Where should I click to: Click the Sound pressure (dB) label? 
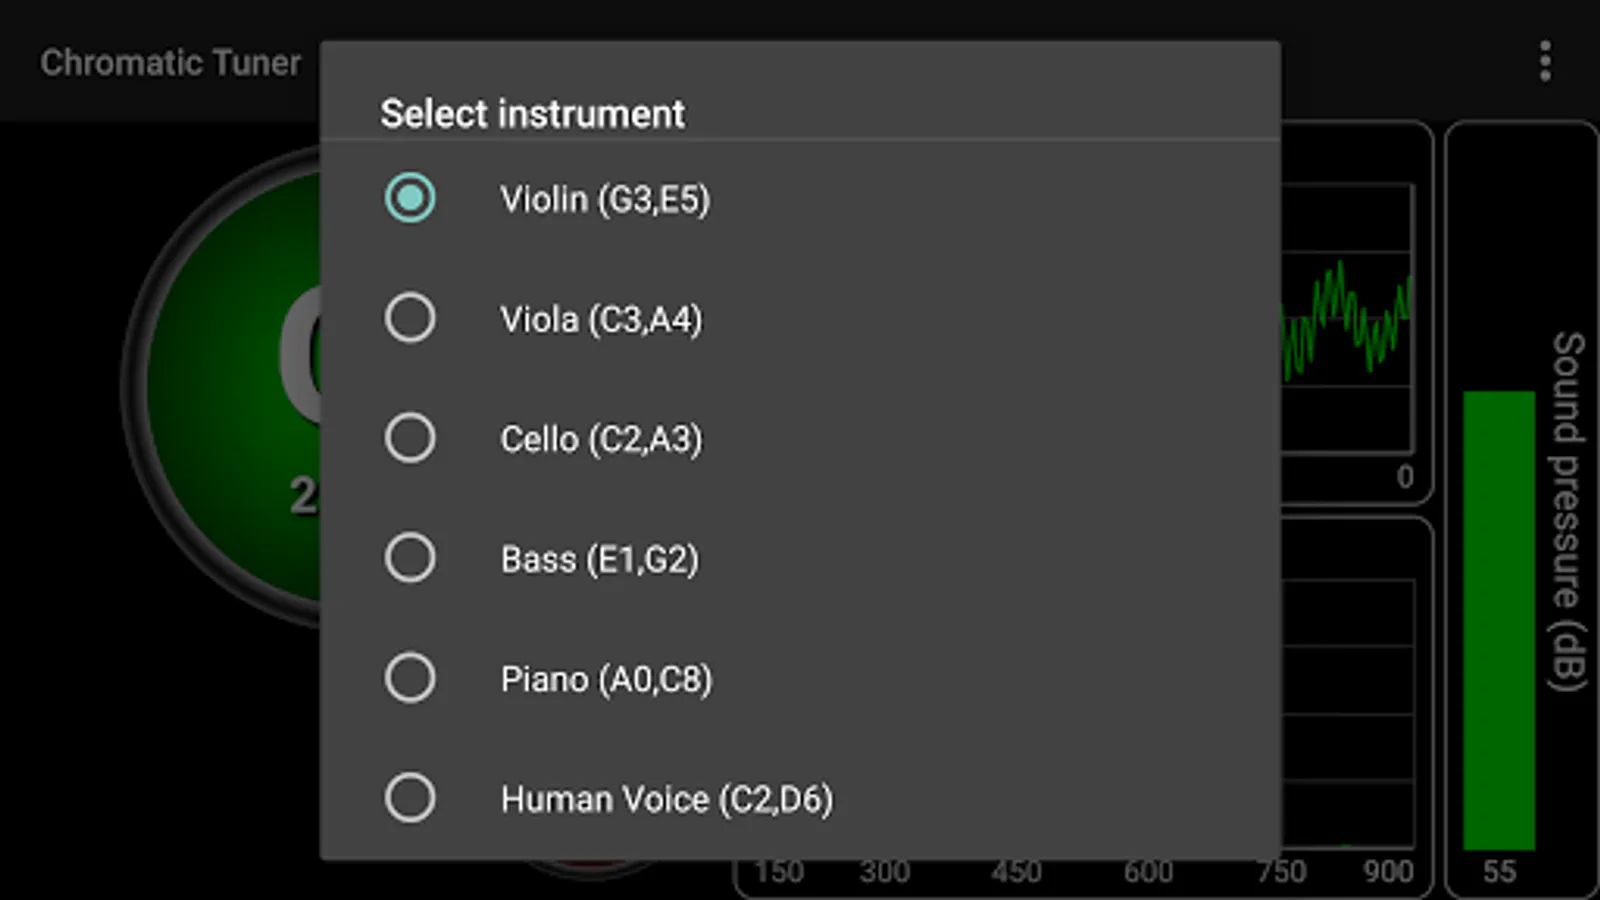[1567, 510]
